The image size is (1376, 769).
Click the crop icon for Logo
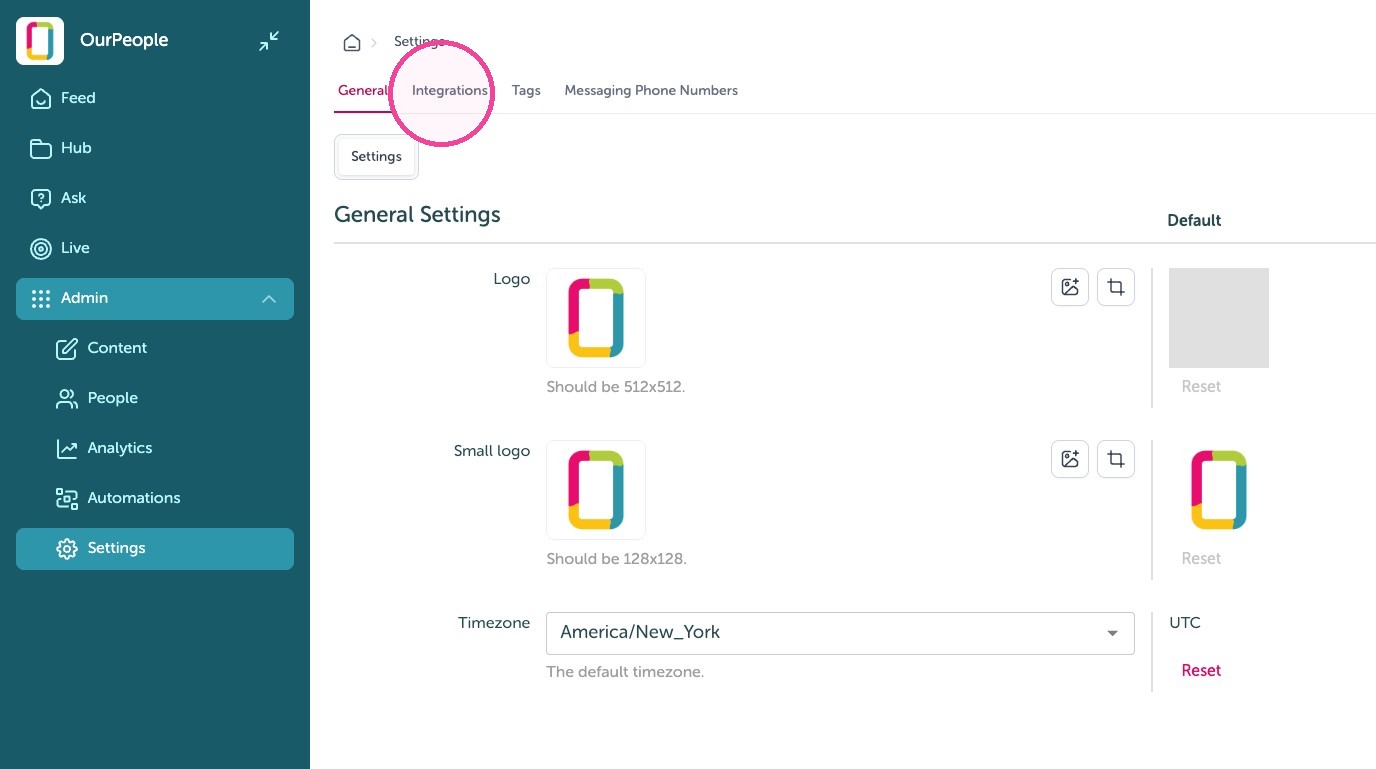[1116, 287]
